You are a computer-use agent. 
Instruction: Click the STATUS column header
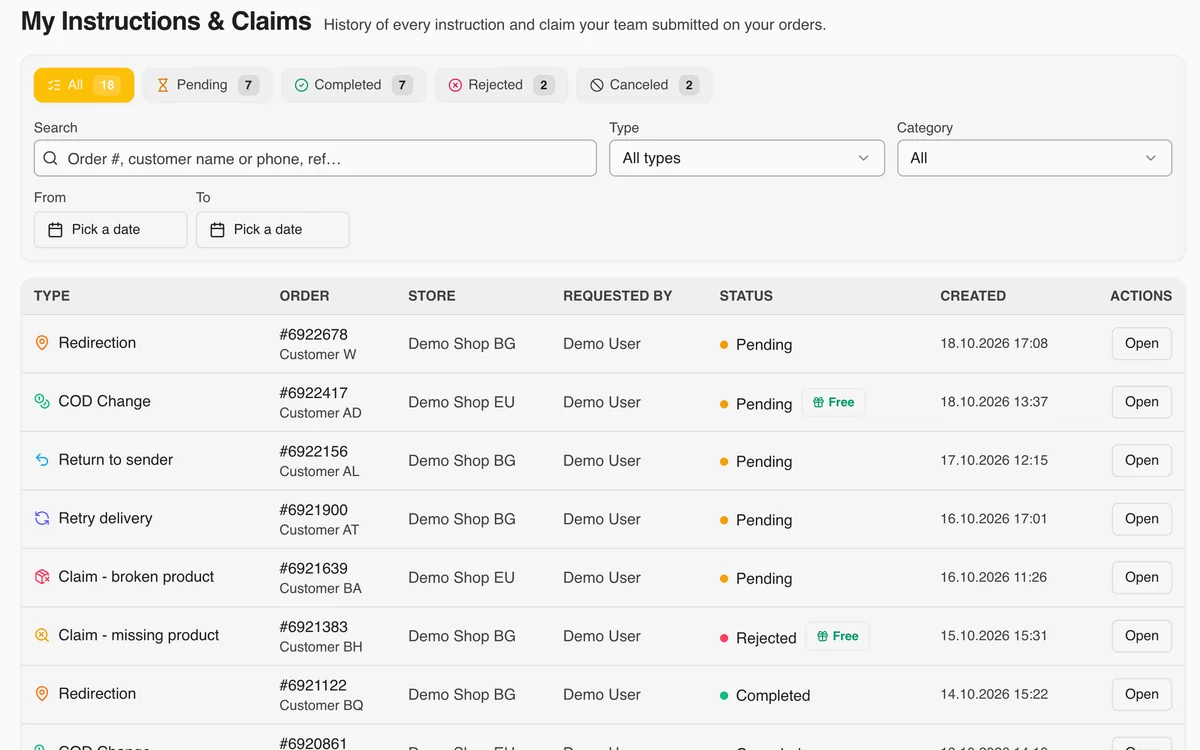(746, 296)
